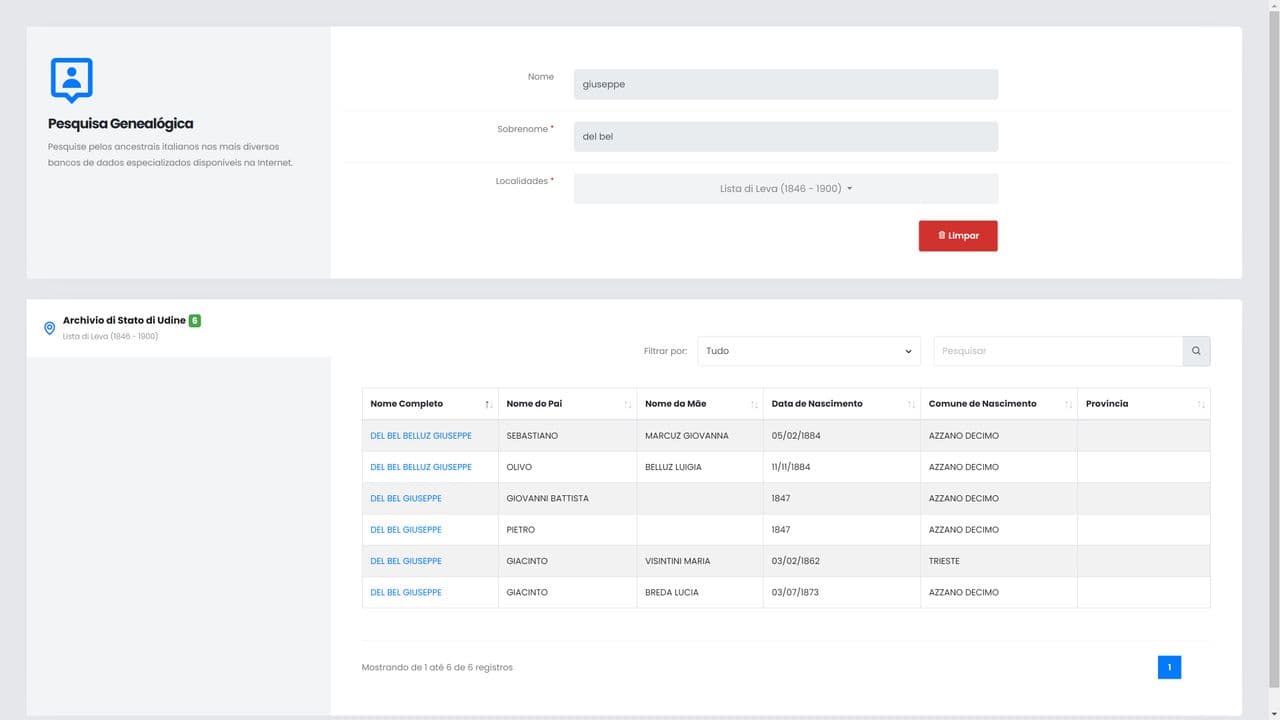Viewport: 1280px width, 720px height.
Task: Open the Localidades Lista di Leva dropdown
Action: (x=785, y=188)
